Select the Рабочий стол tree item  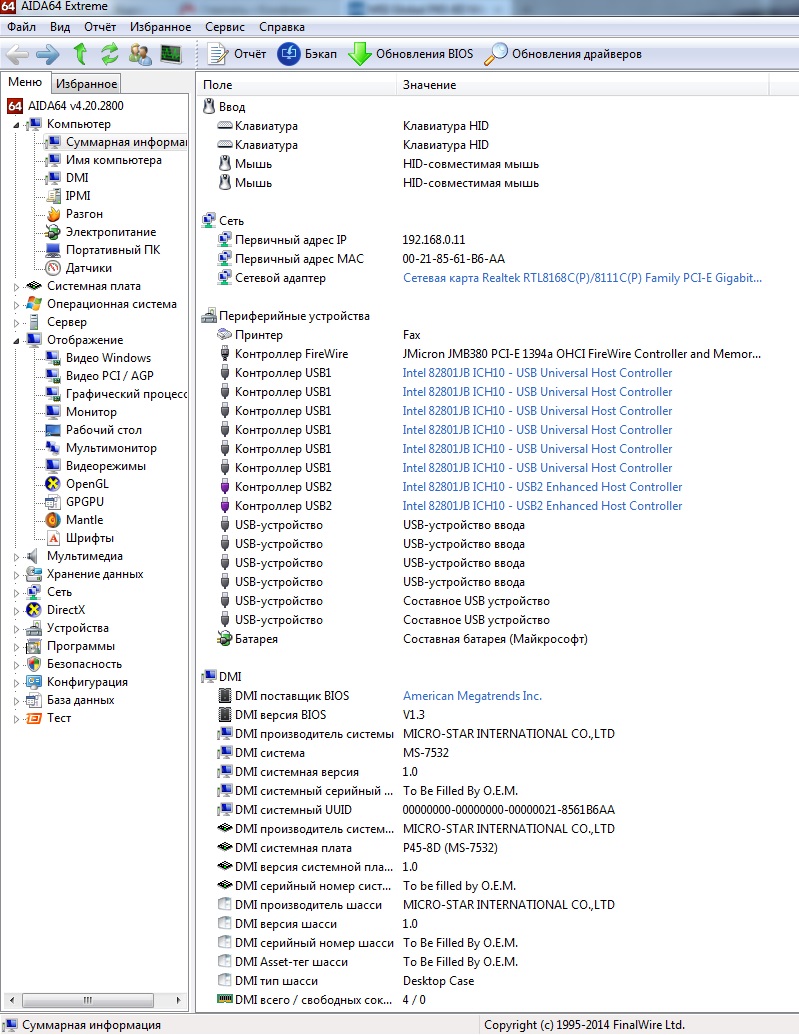pos(104,430)
